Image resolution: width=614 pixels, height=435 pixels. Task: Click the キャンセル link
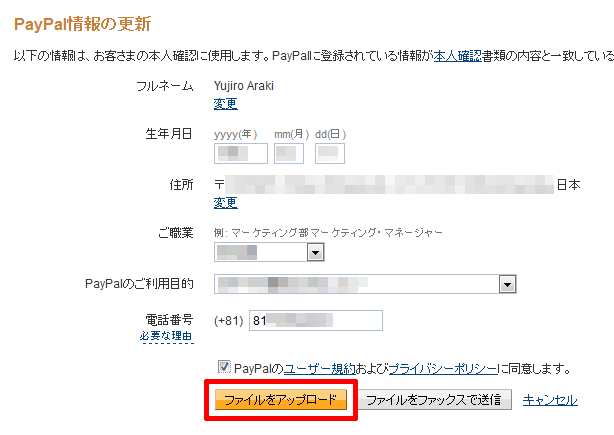[x=550, y=400]
